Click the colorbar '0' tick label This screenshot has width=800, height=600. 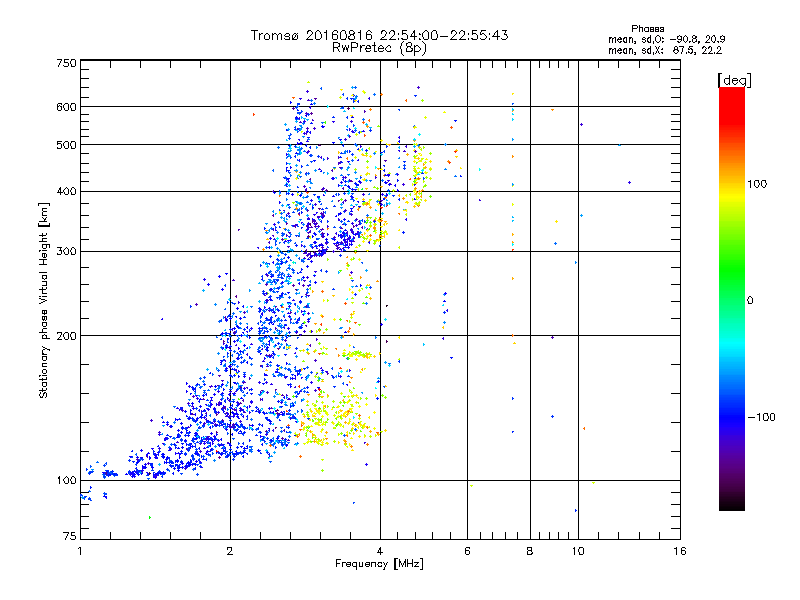[x=750, y=301]
